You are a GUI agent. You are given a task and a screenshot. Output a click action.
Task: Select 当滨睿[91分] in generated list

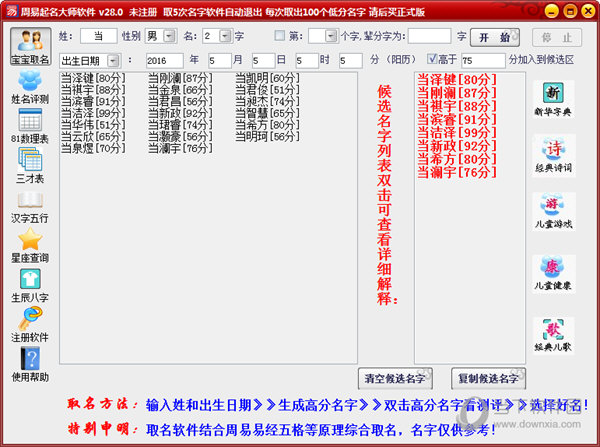coord(93,101)
